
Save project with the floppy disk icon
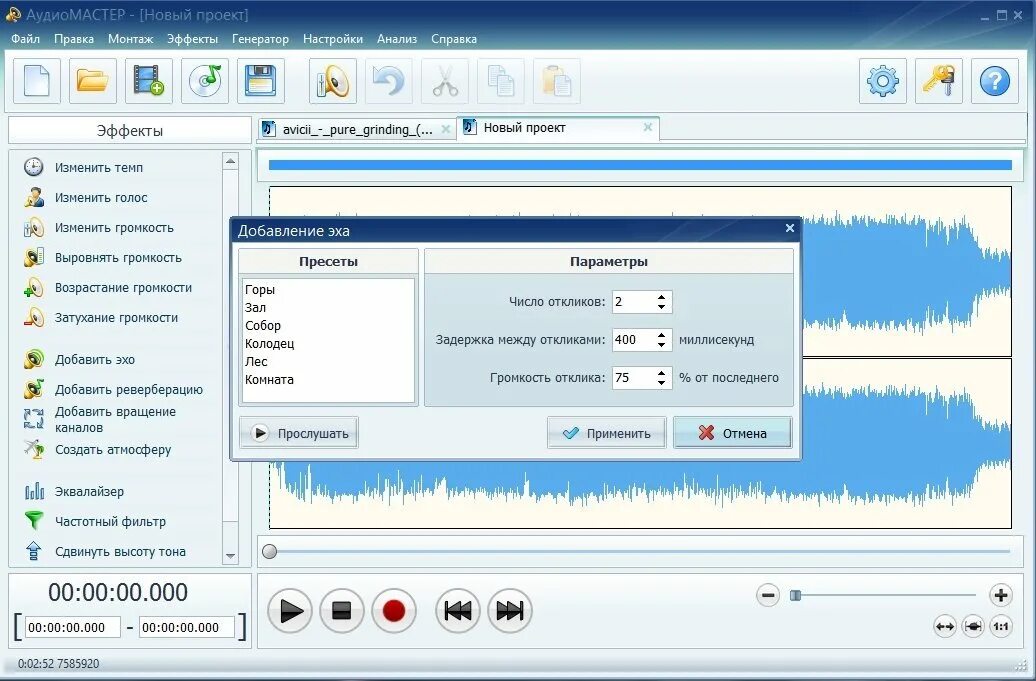260,81
